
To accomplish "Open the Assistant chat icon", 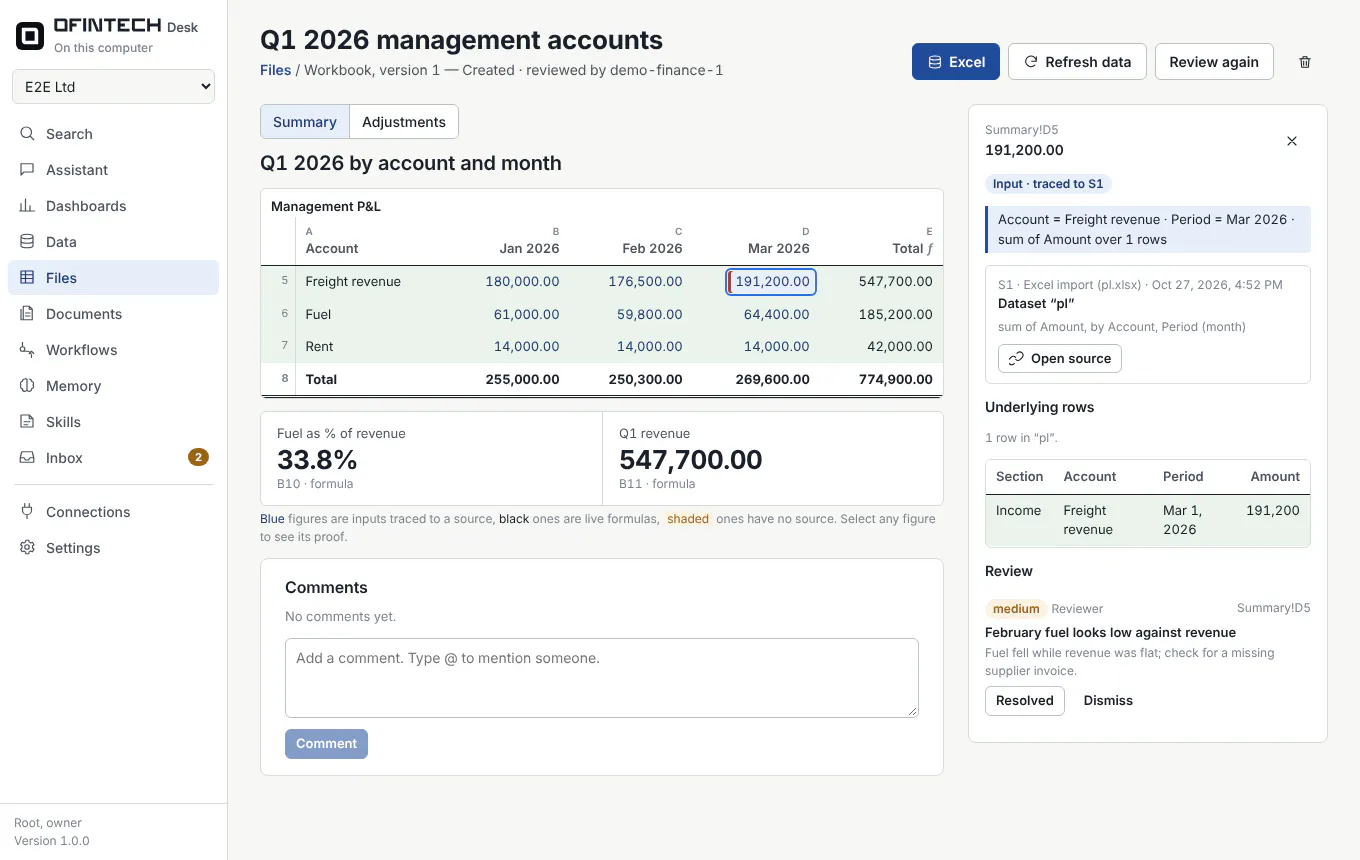I will click(27, 170).
